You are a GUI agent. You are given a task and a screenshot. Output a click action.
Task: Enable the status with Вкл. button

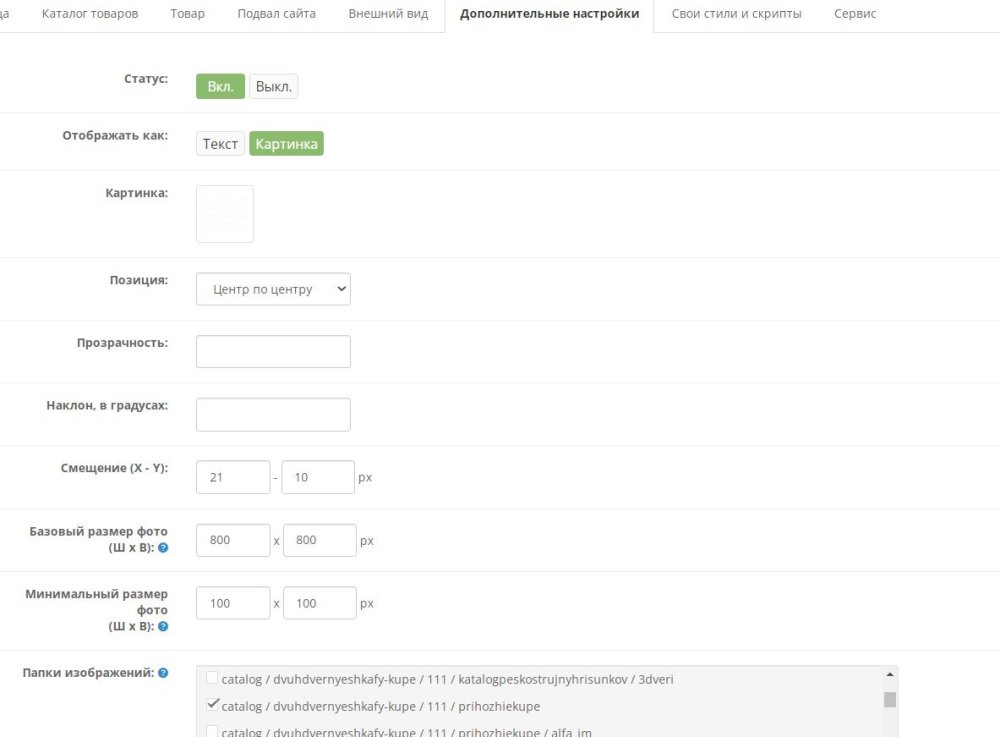pos(219,86)
